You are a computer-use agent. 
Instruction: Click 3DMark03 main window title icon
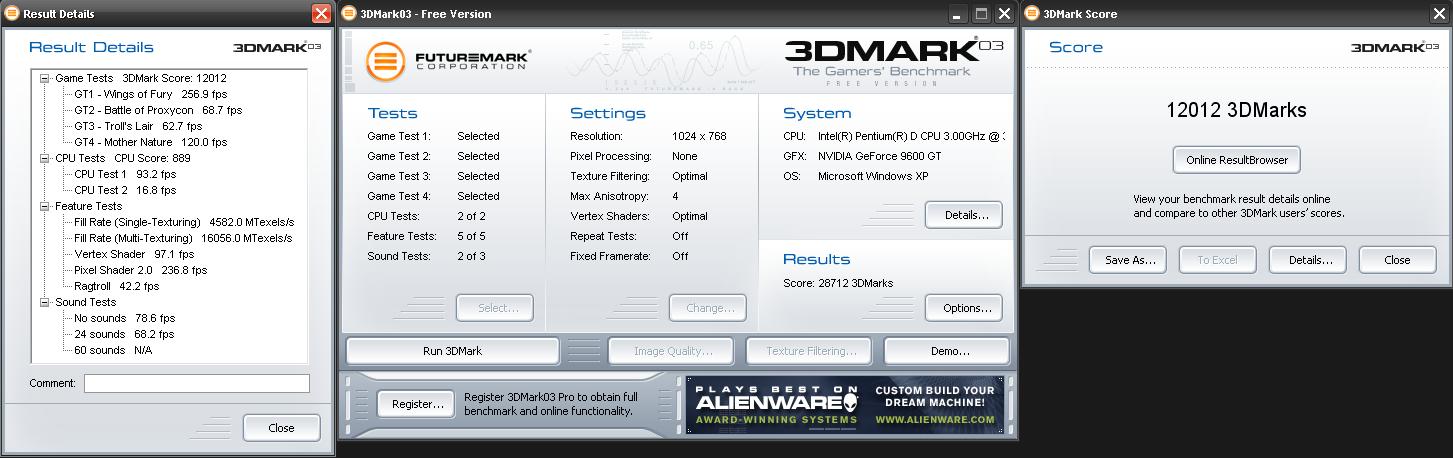click(349, 14)
